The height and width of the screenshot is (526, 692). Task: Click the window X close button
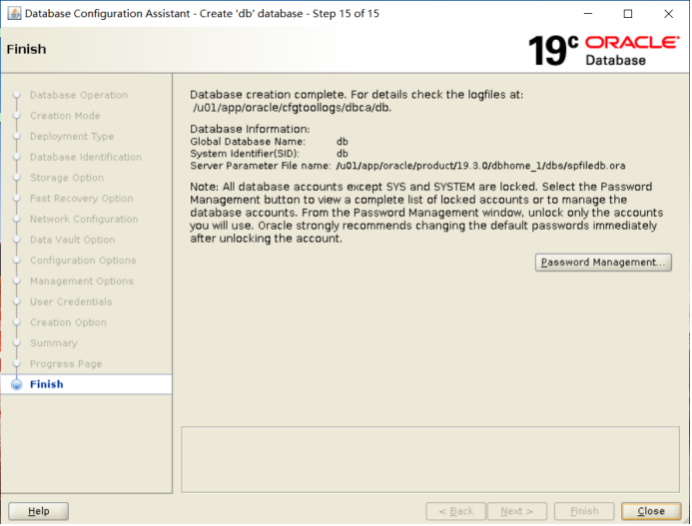click(668, 14)
